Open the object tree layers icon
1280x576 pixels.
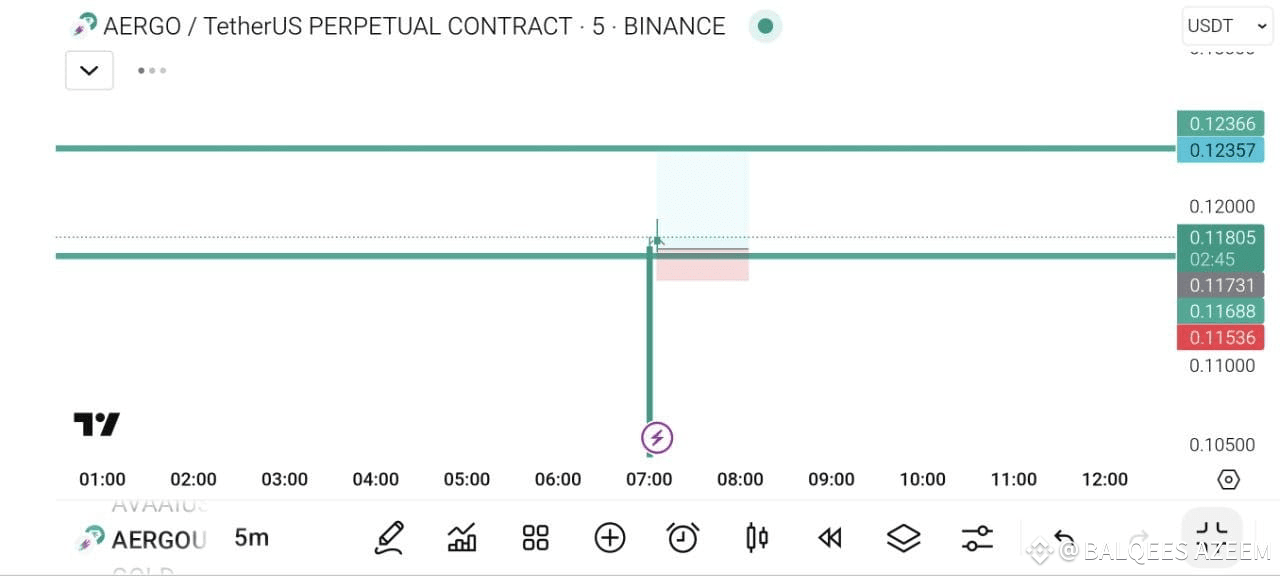(904, 538)
